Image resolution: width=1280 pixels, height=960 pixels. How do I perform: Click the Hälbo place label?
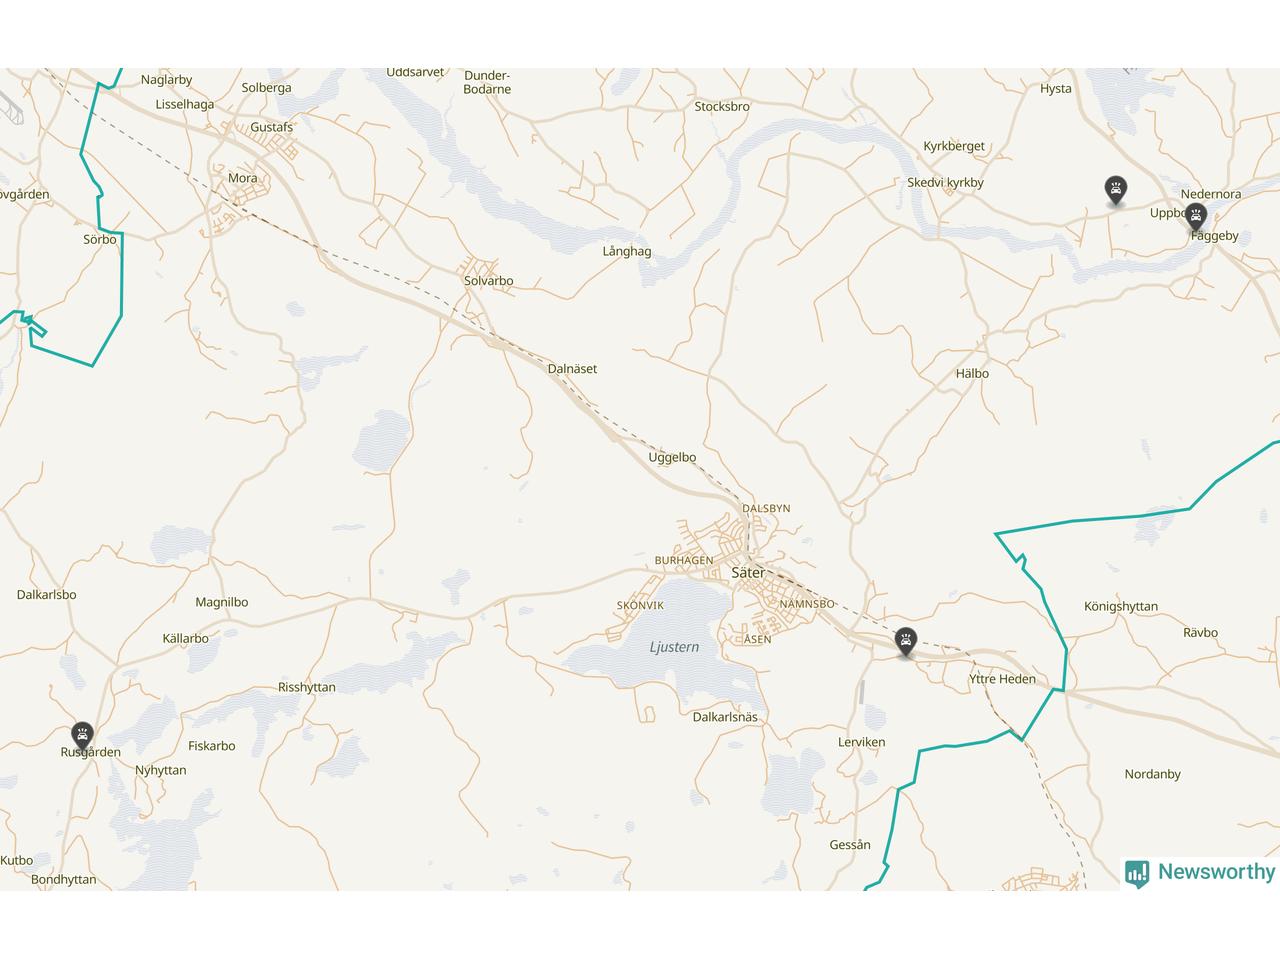(972, 374)
